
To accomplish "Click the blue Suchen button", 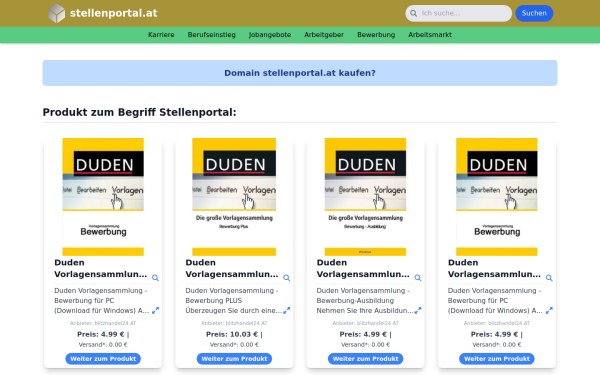I will pyautogui.click(x=534, y=13).
